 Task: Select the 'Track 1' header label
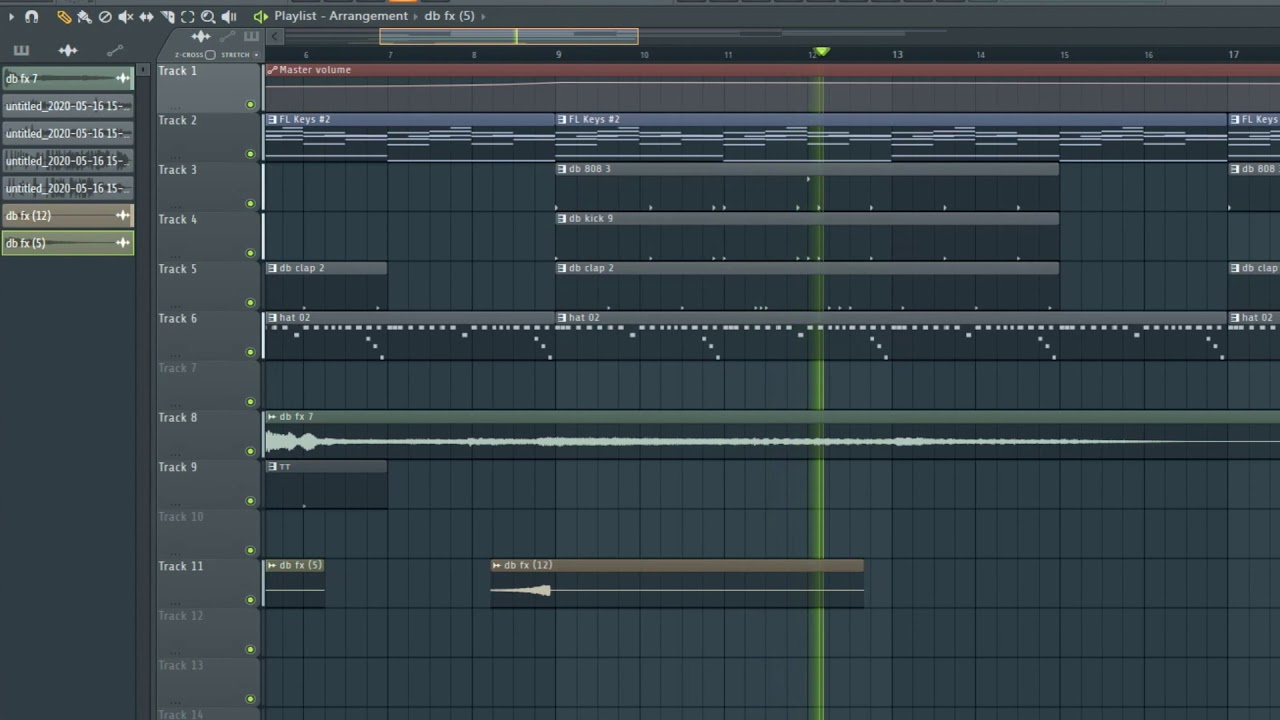(178, 71)
